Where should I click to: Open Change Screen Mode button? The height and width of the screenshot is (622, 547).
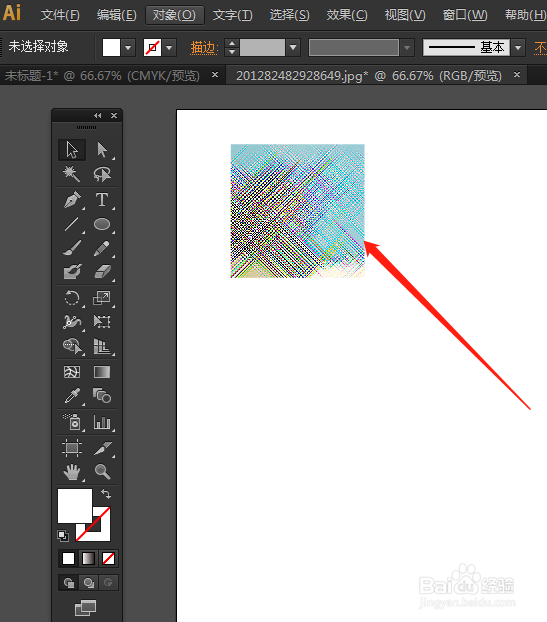click(x=86, y=607)
